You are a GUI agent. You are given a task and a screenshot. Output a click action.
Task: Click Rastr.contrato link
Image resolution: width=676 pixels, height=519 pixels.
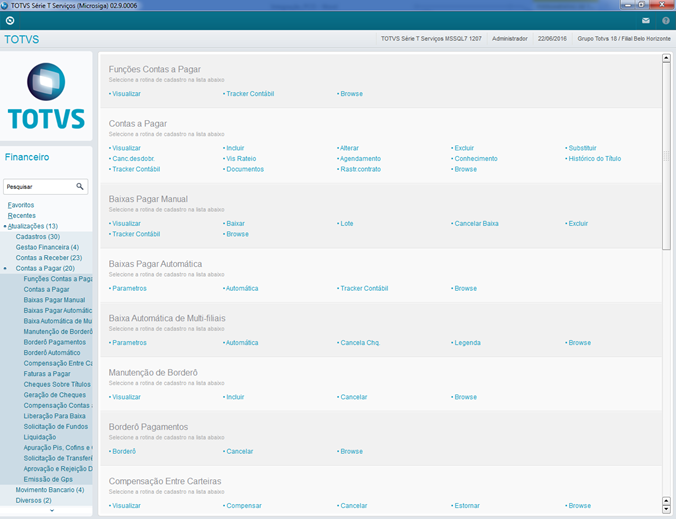(360, 169)
